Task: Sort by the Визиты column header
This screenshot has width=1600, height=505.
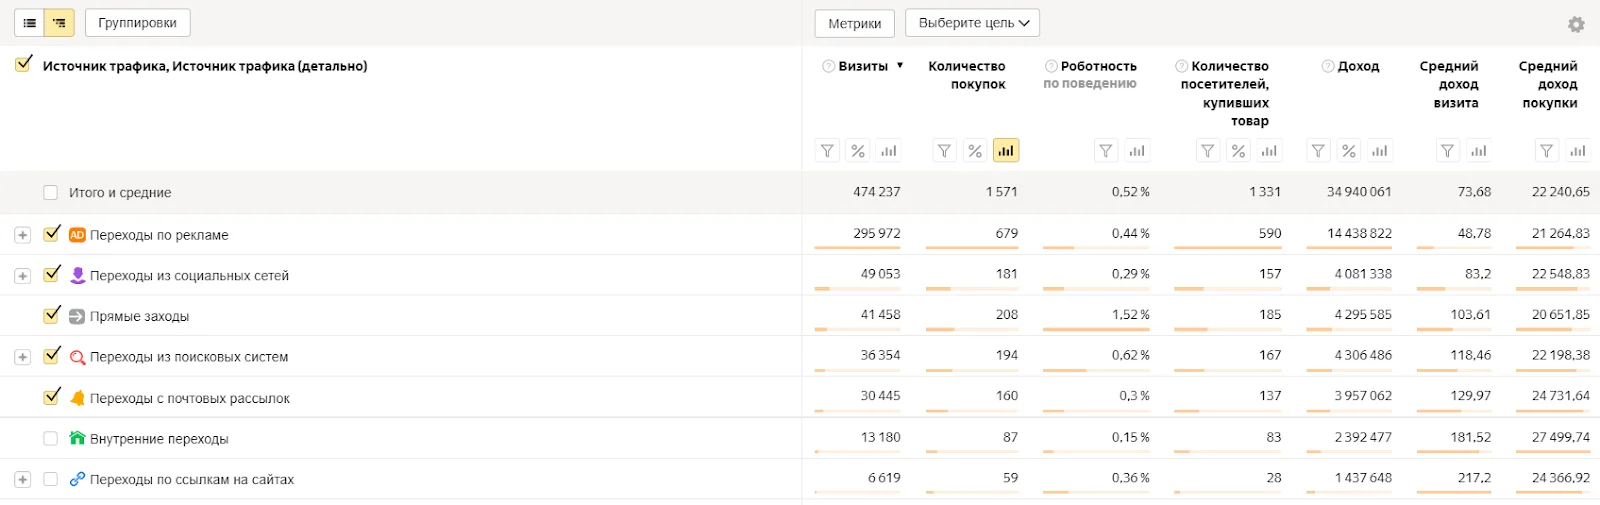Action: click(863, 66)
